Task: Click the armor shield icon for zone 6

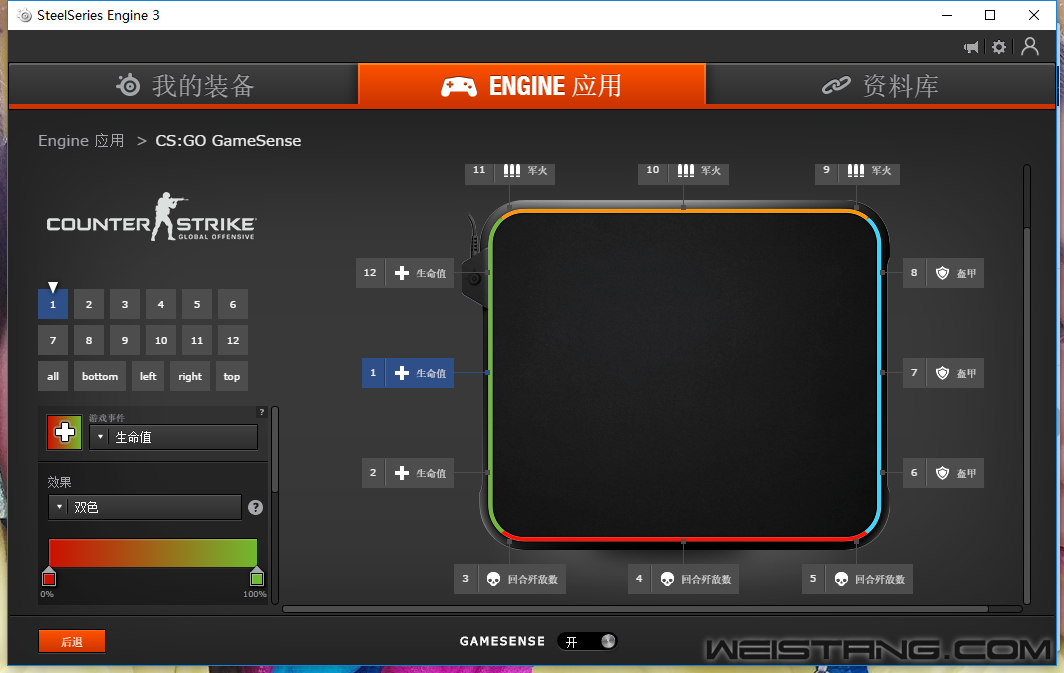Action: 943,473
